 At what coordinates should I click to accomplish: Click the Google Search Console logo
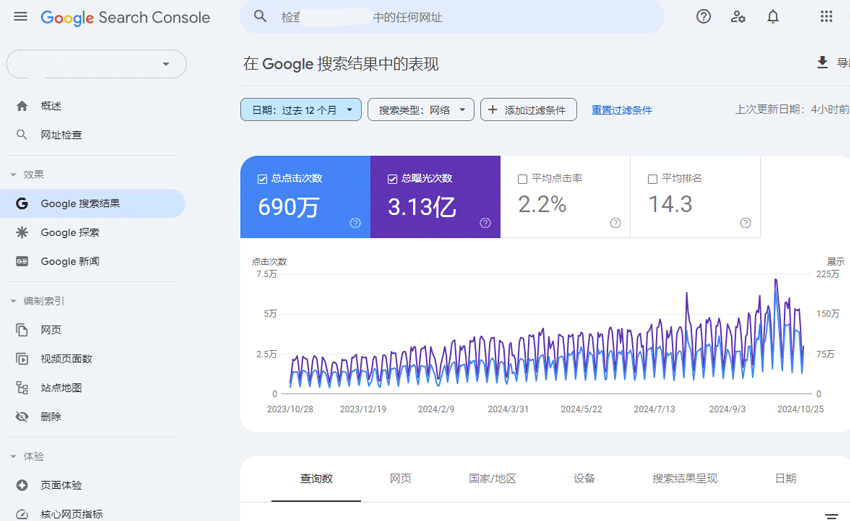125,17
